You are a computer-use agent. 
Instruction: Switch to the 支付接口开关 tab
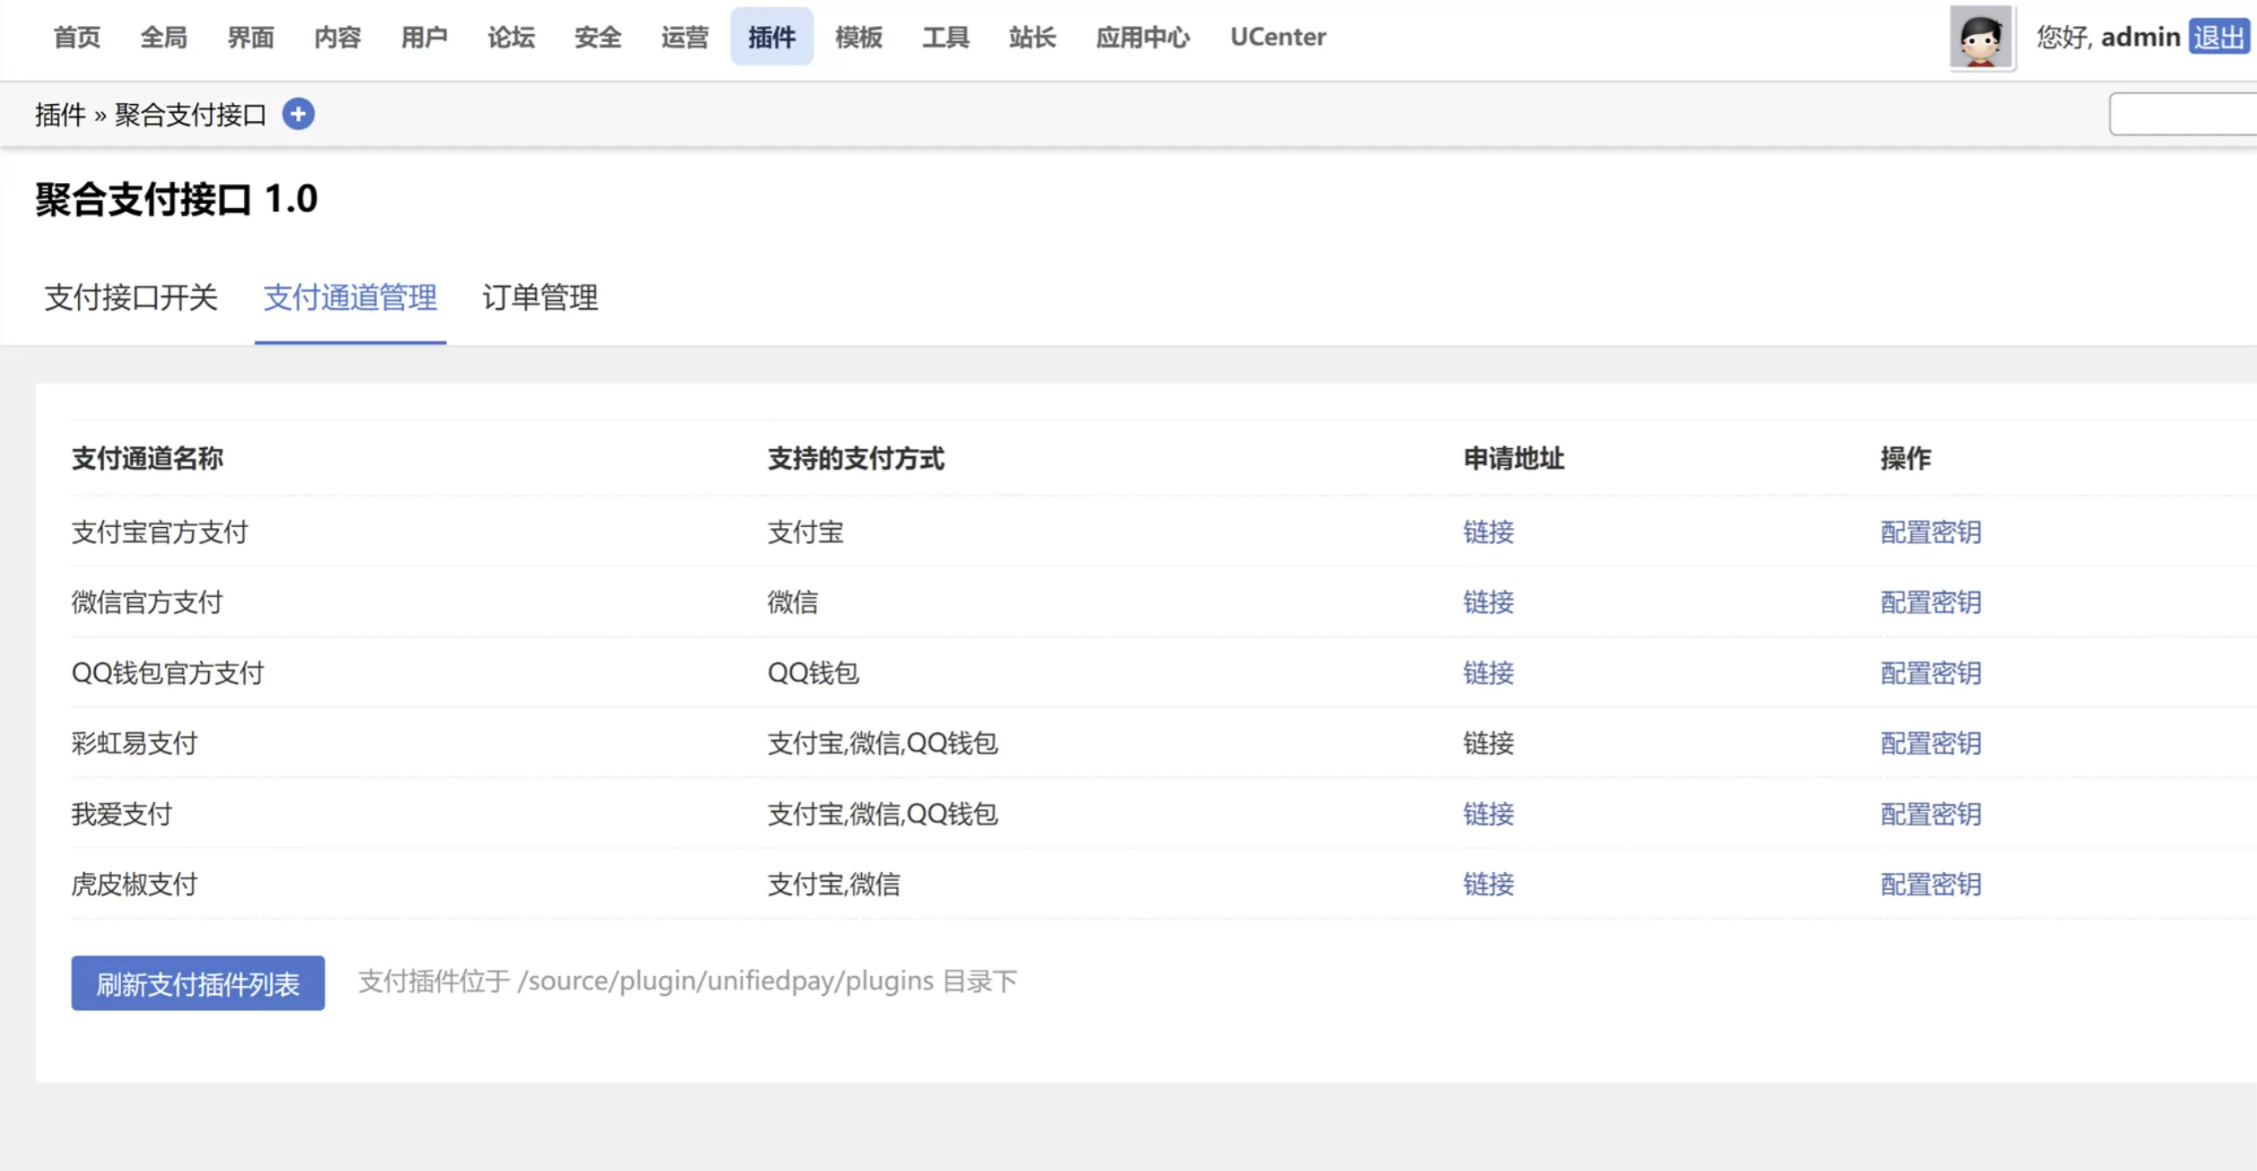tap(130, 297)
